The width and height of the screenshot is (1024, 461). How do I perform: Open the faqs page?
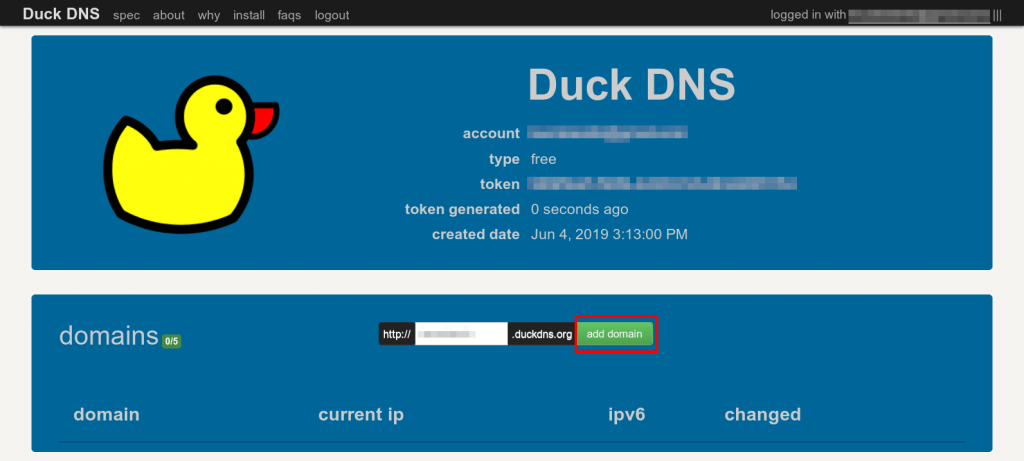[289, 15]
